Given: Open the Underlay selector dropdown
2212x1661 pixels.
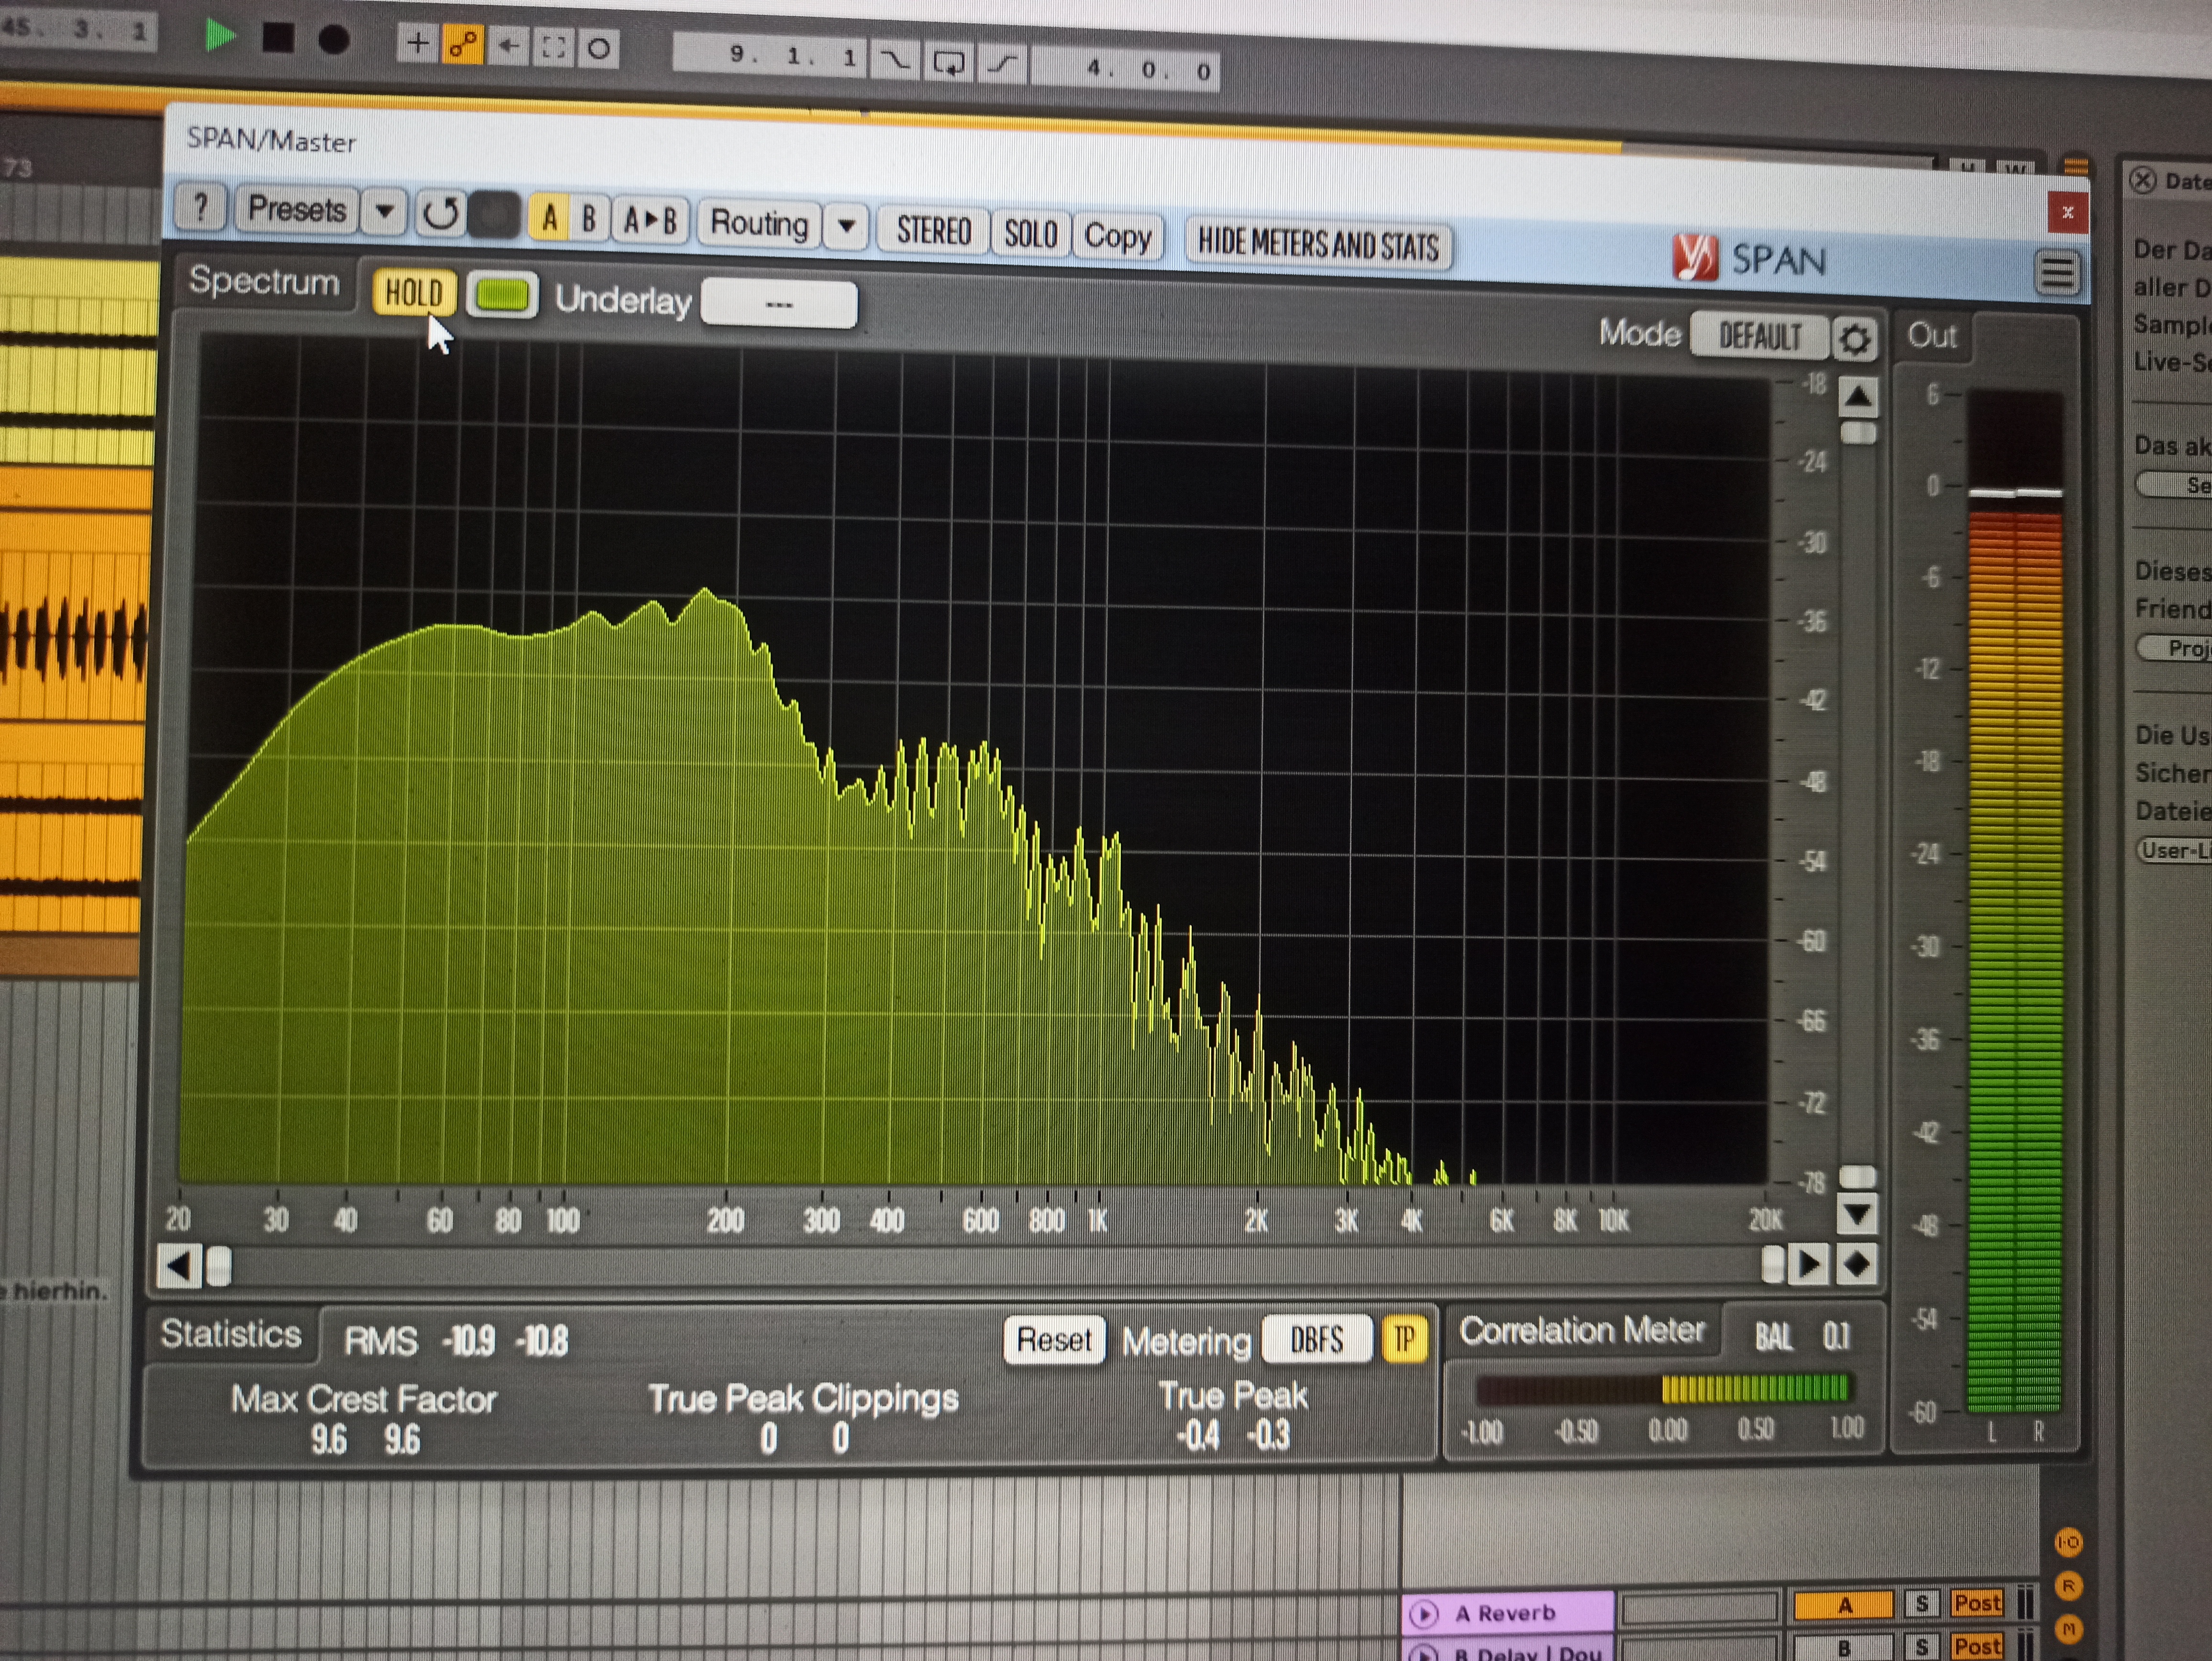Looking at the screenshot, I should 778,304.
